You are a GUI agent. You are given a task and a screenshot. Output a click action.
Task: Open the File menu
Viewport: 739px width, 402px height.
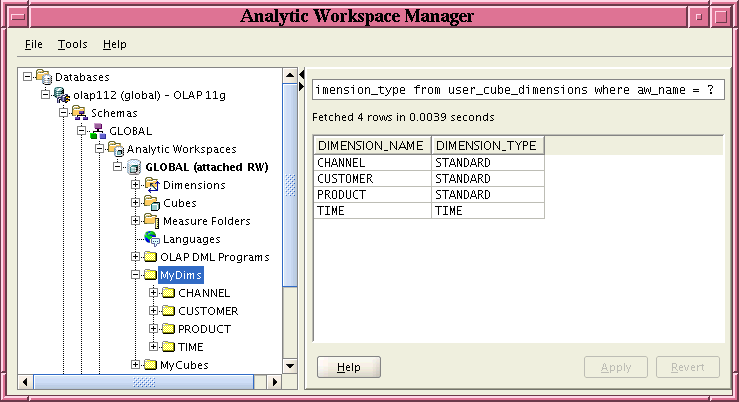coord(33,44)
